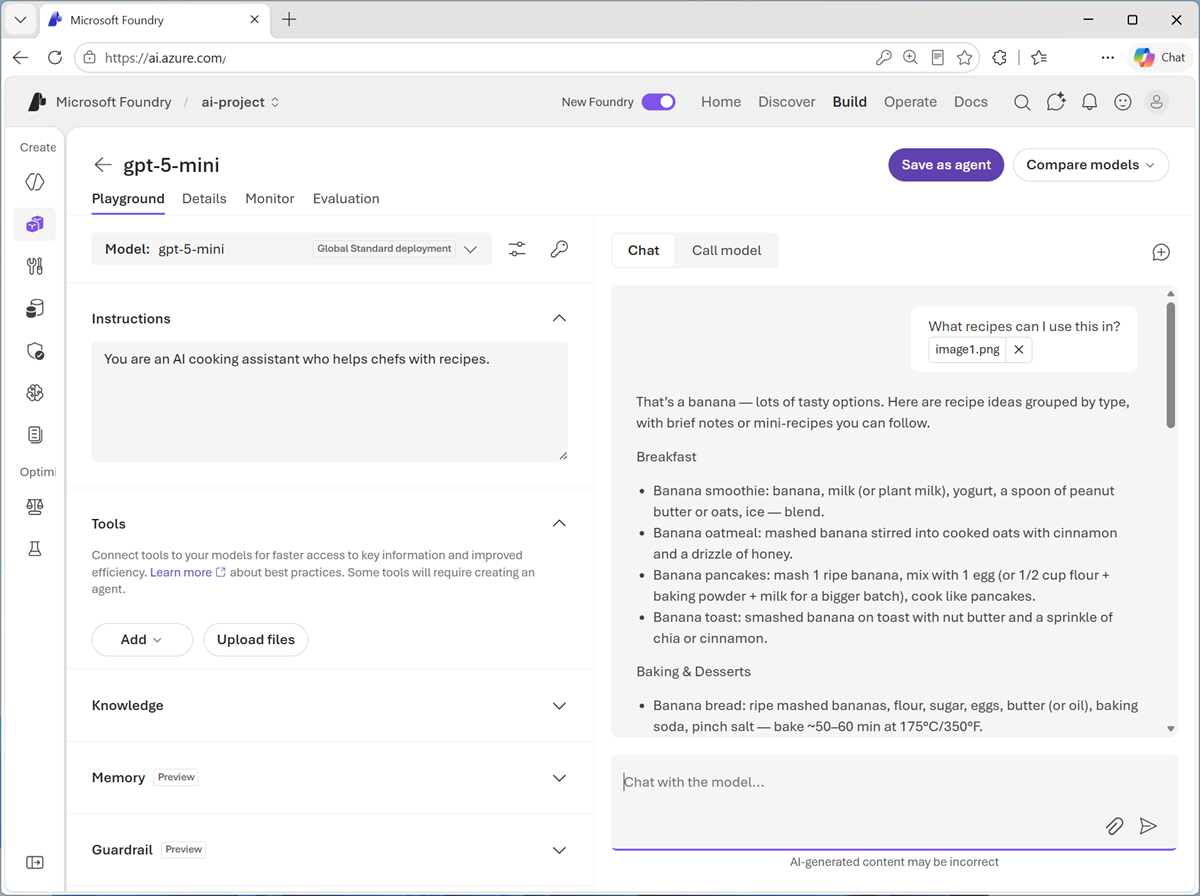This screenshot has width=1200, height=896.
Task: Open notifications bell icon
Action: point(1090,102)
